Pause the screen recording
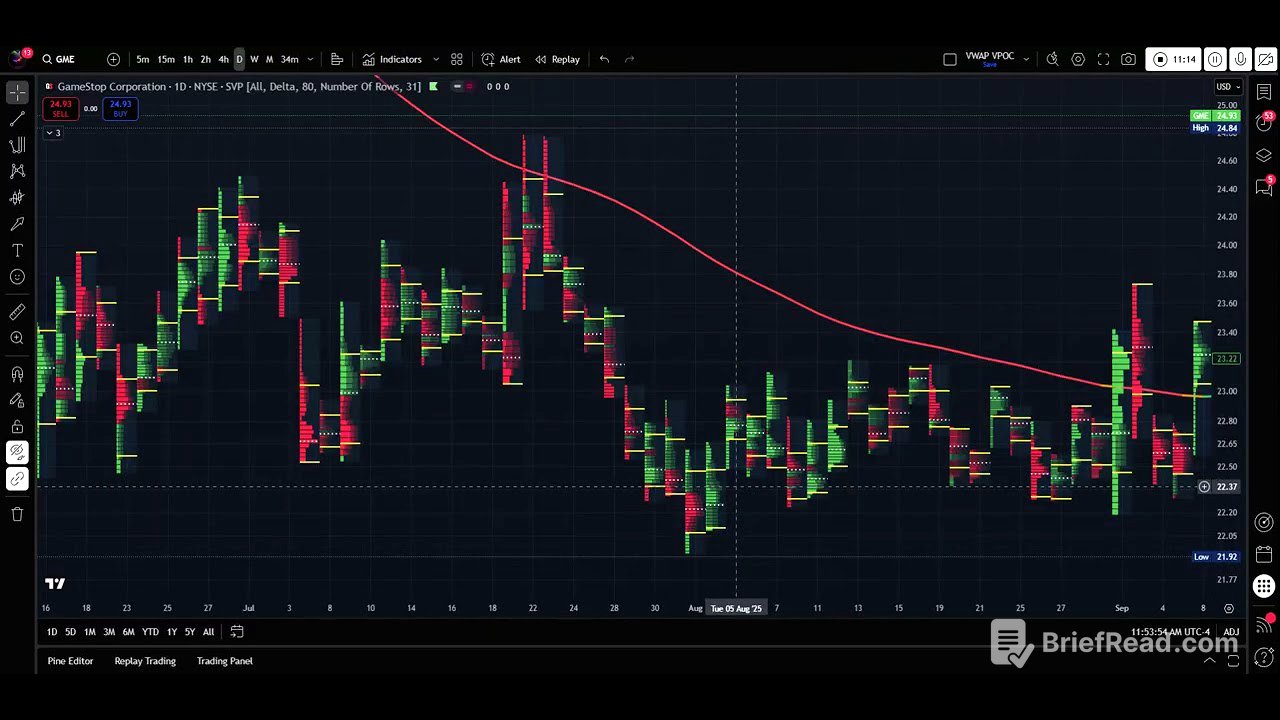 1214,59
